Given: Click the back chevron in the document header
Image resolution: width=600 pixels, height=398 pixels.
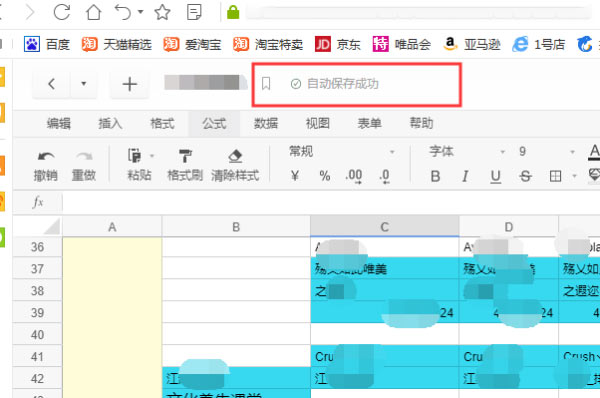Looking at the screenshot, I should tap(51, 84).
